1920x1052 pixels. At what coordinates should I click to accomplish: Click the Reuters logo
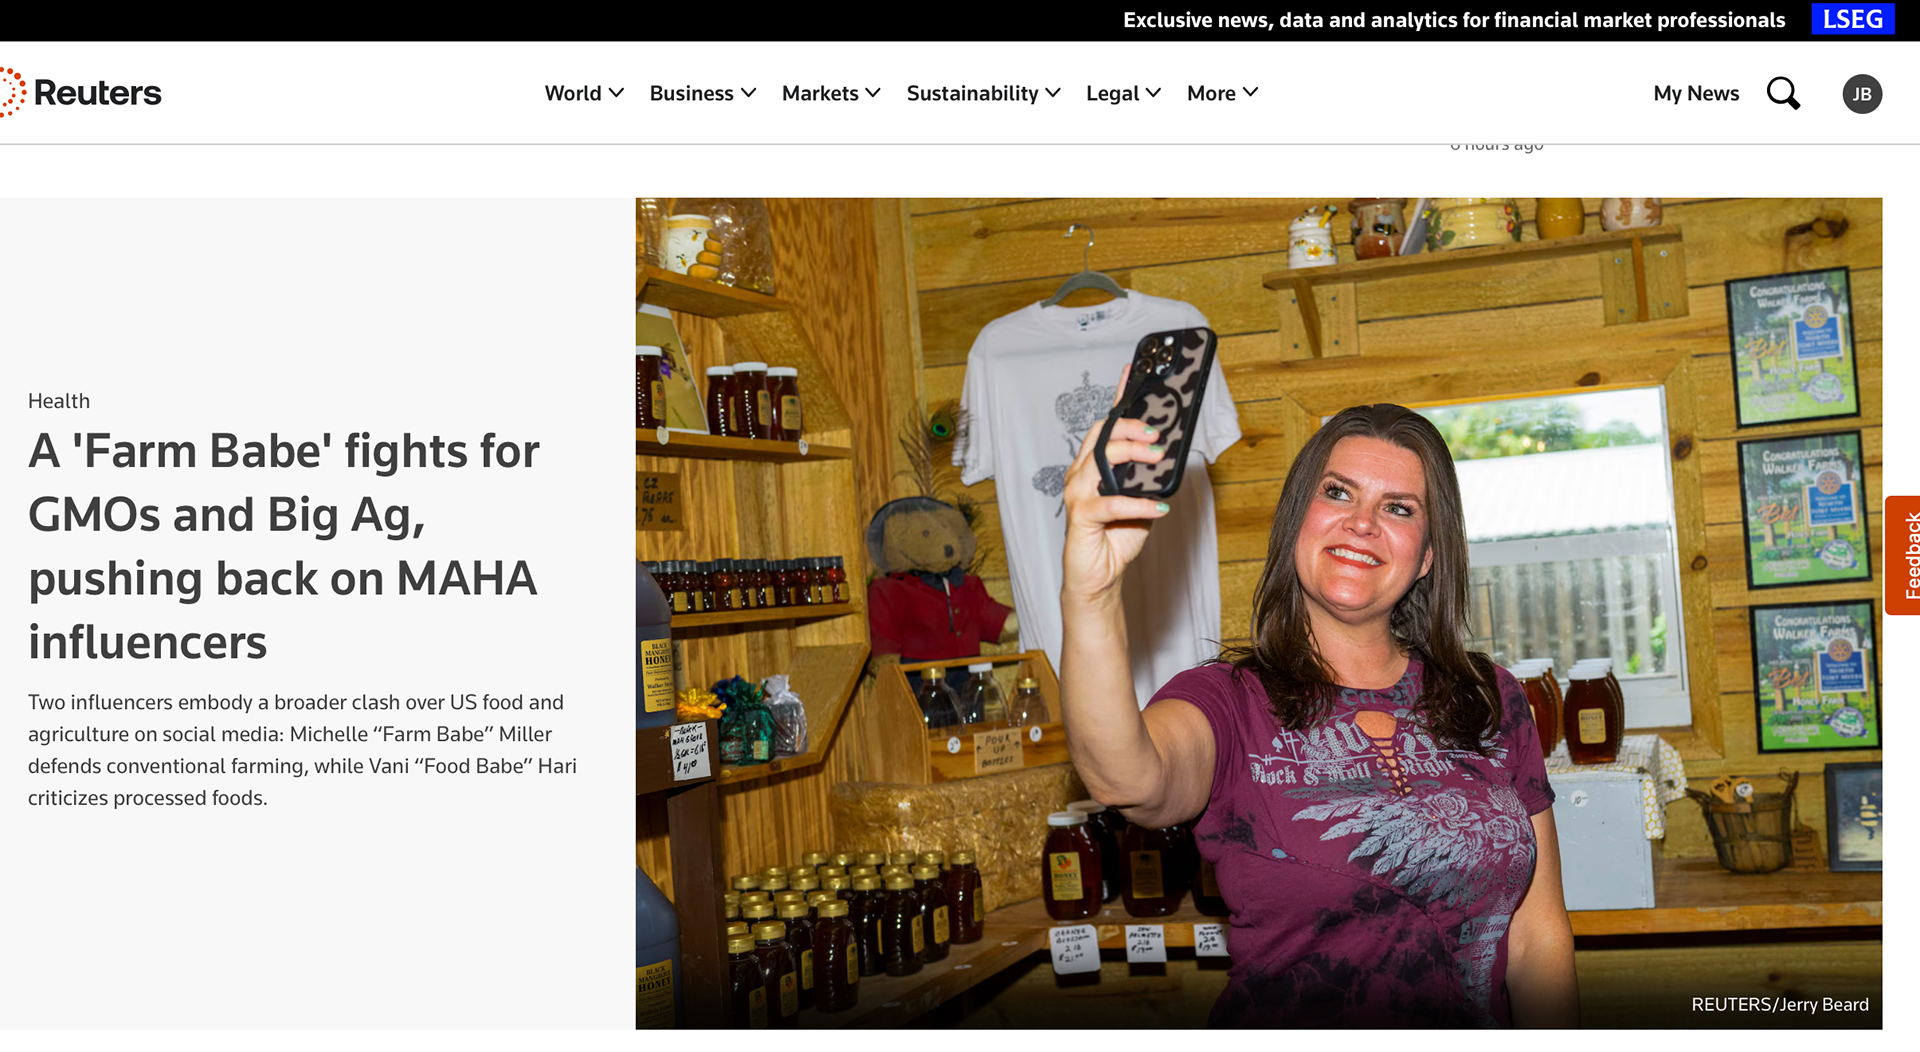click(x=80, y=93)
